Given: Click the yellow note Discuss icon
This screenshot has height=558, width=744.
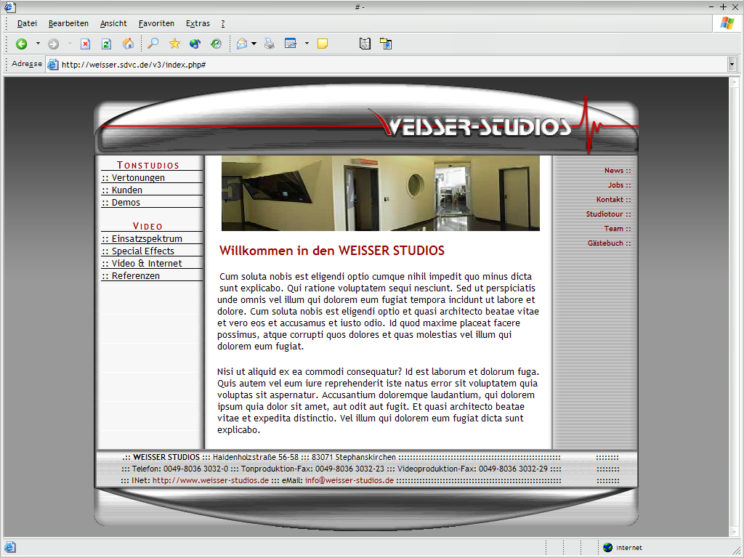Looking at the screenshot, I should coord(323,44).
